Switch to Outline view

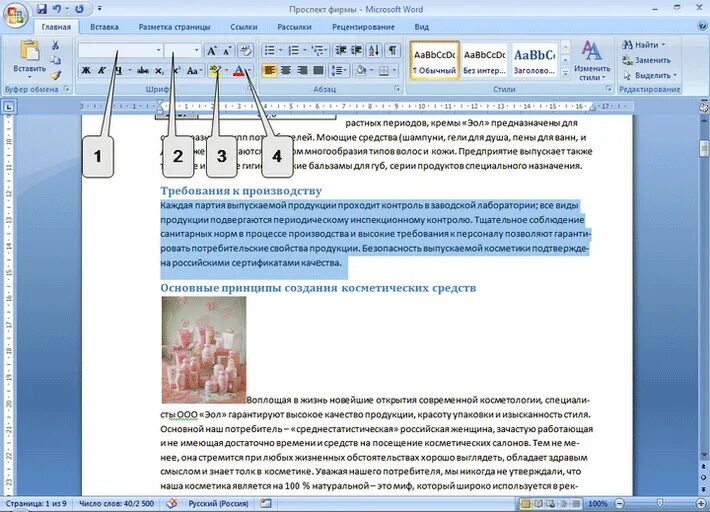coord(564,503)
